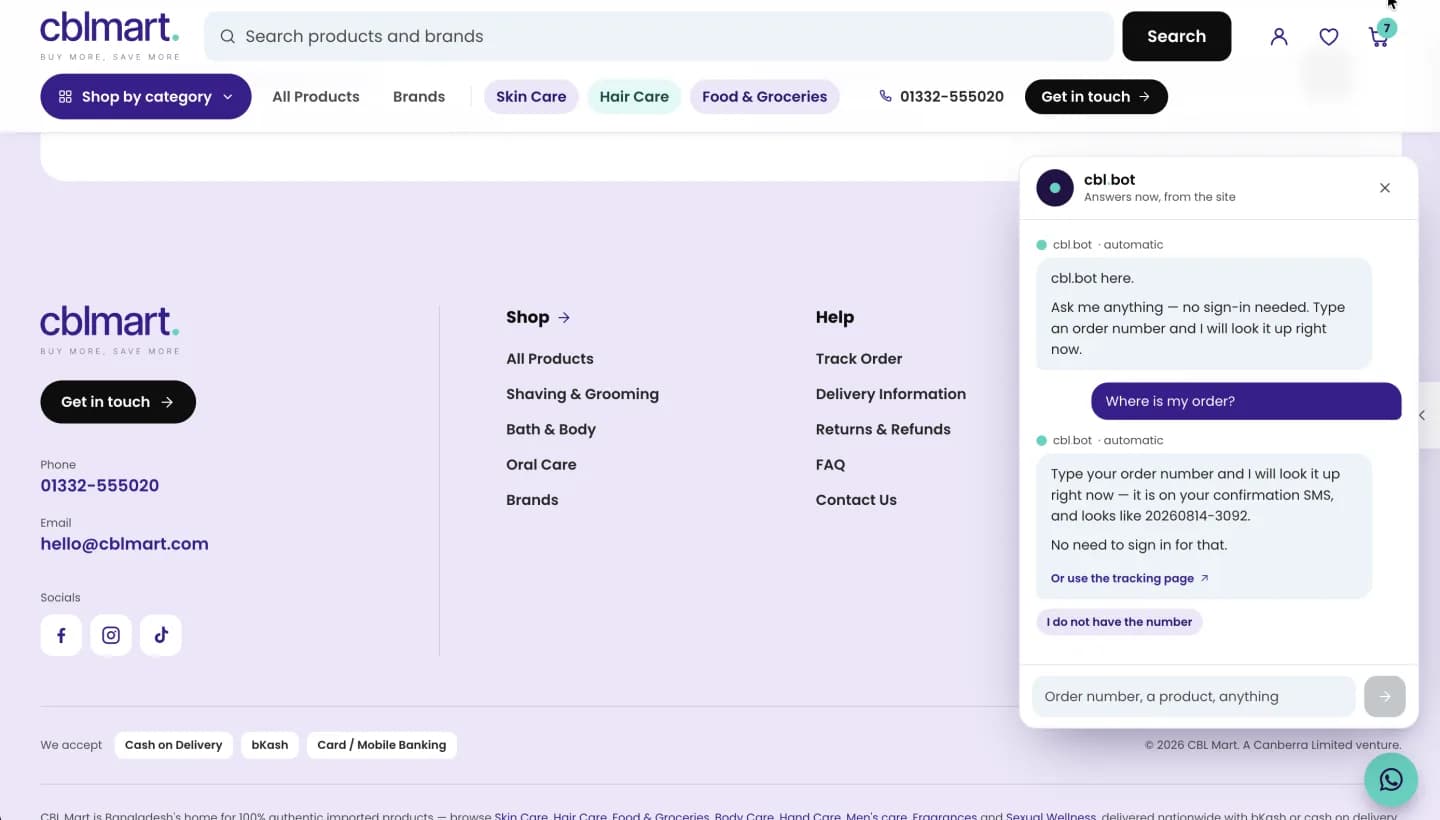The height and width of the screenshot is (820, 1440).
Task: Click the hello@cblmart.com email link
Action: [x=125, y=544]
